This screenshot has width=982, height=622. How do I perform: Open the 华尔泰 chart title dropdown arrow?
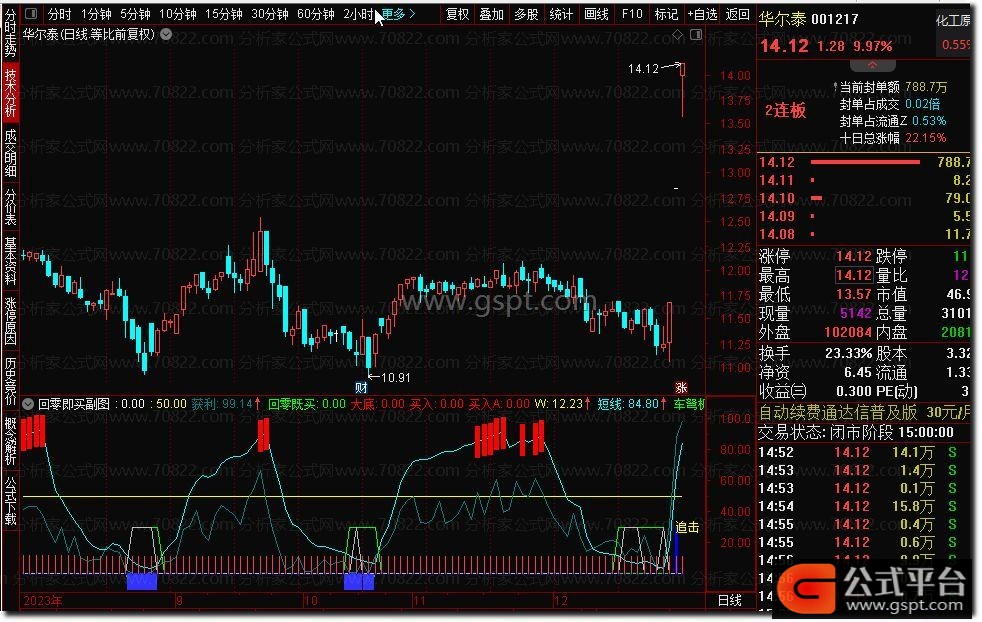click(x=166, y=34)
